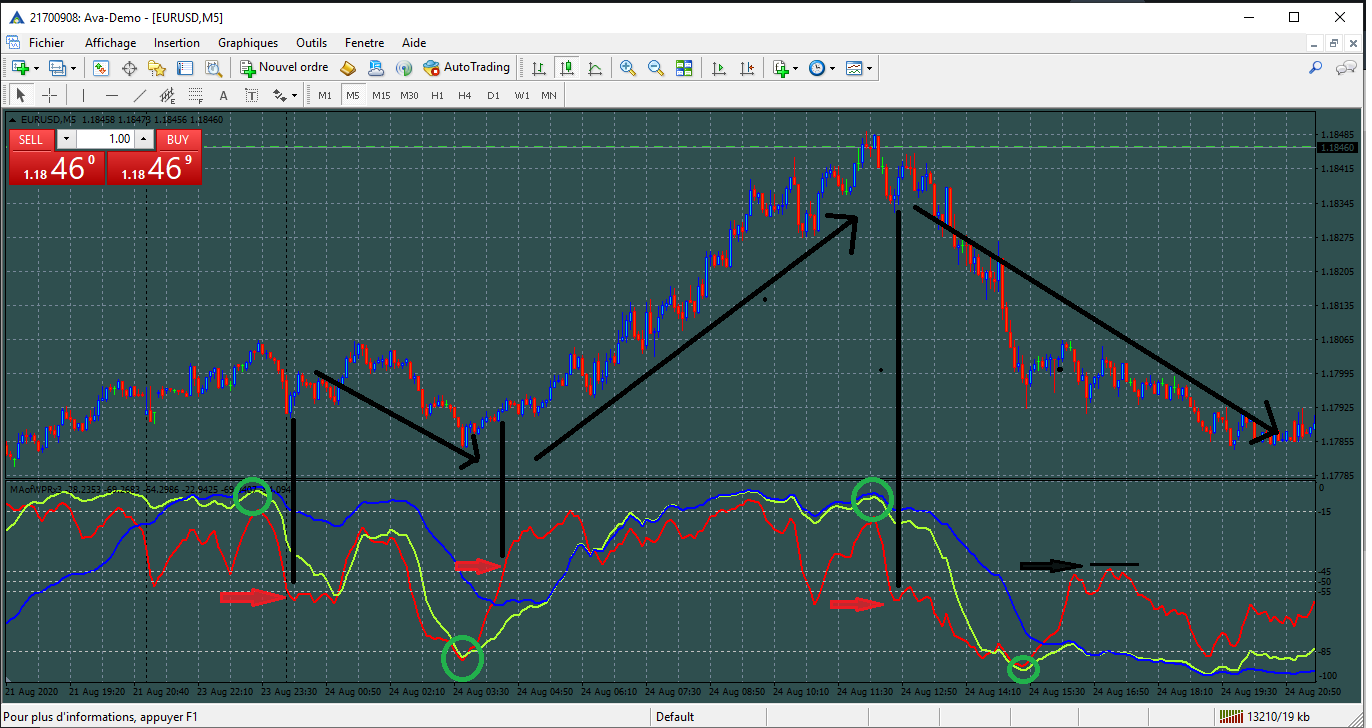The width and height of the screenshot is (1372, 728).
Task: Toggle chart shift from right edge
Action: [747, 67]
